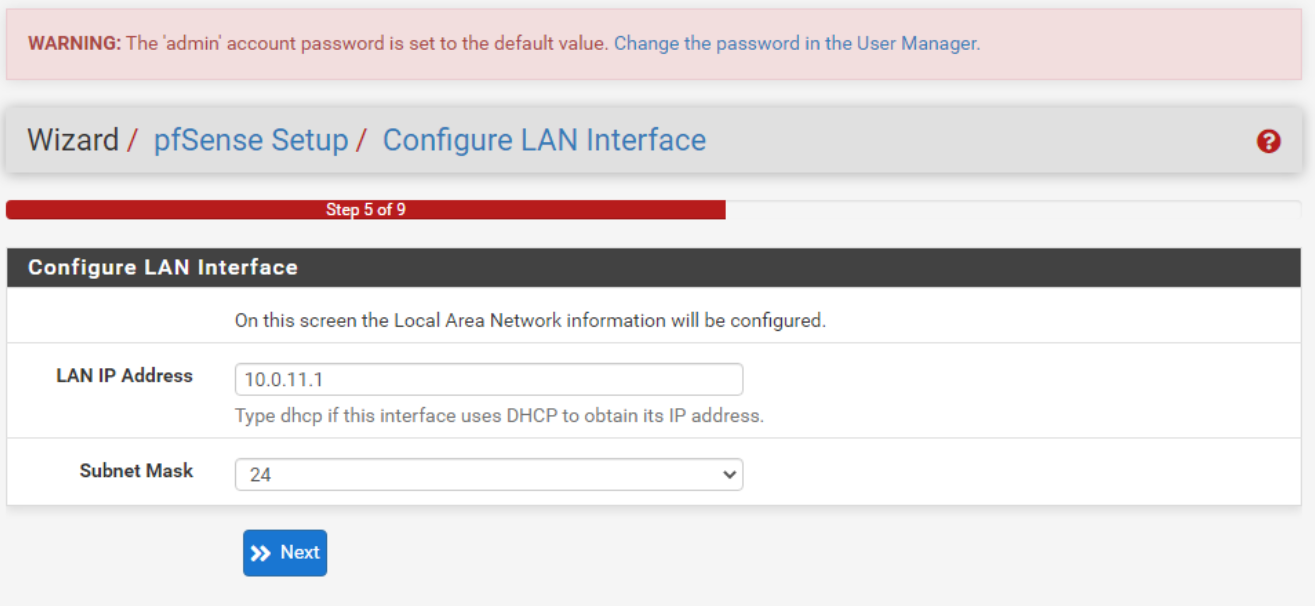1315x606 pixels.
Task: Click the LAN IP Address label
Action: coord(124,376)
